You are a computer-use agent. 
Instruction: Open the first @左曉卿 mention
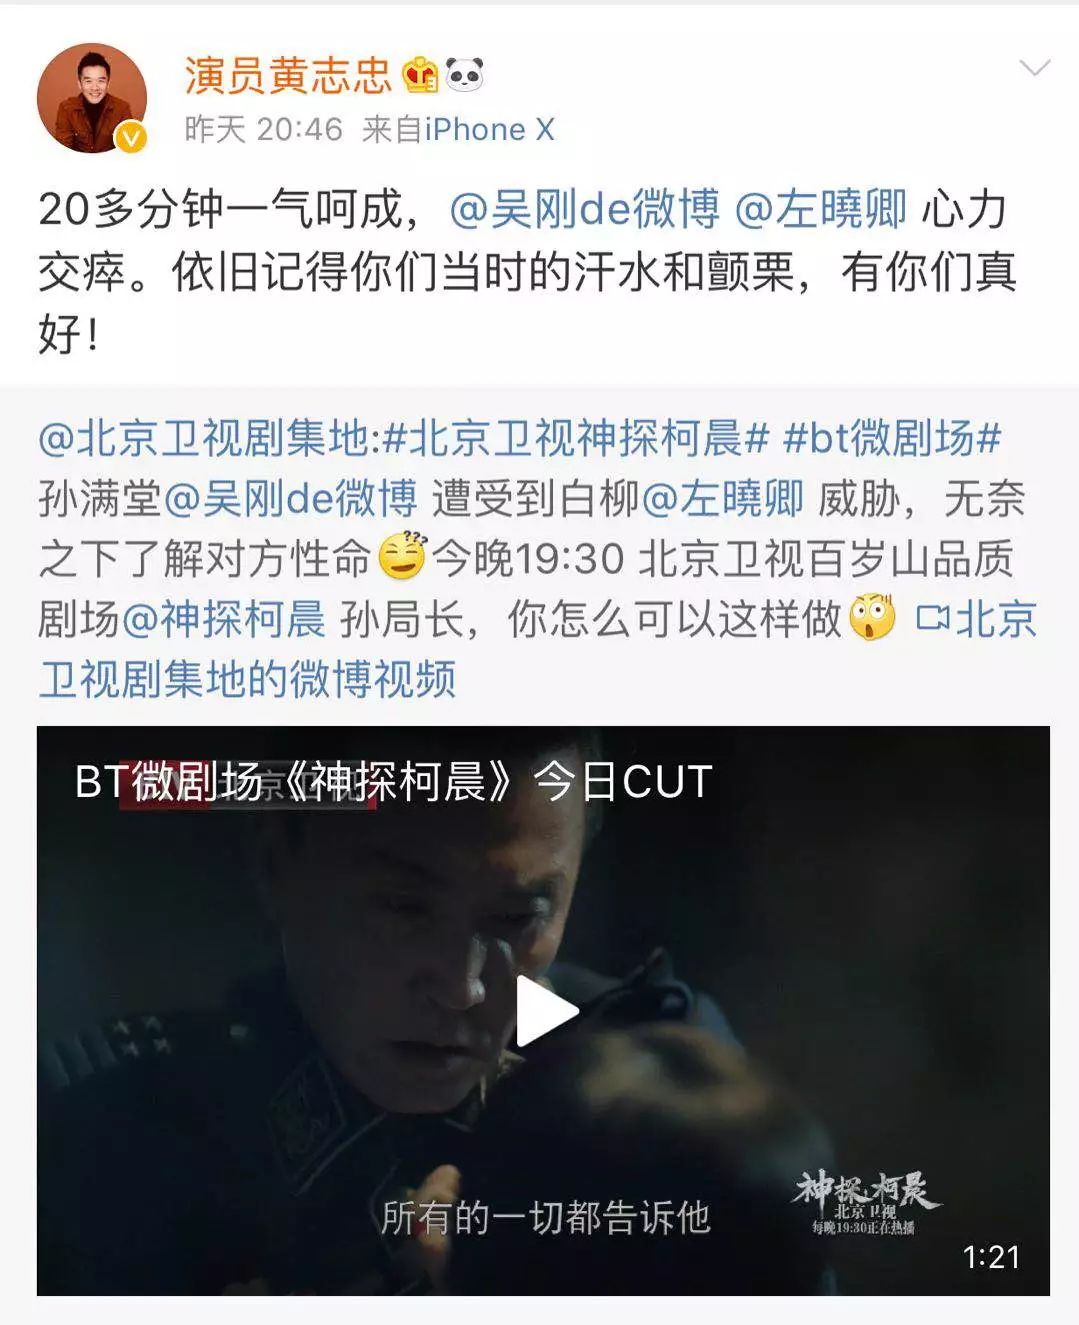[820, 209]
